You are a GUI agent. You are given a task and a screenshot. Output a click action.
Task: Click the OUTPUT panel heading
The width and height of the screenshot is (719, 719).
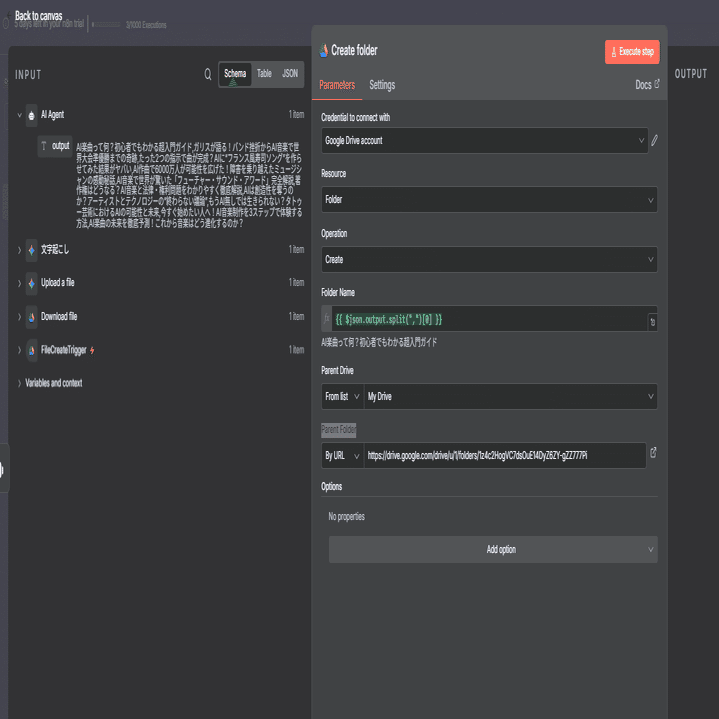[x=691, y=74]
